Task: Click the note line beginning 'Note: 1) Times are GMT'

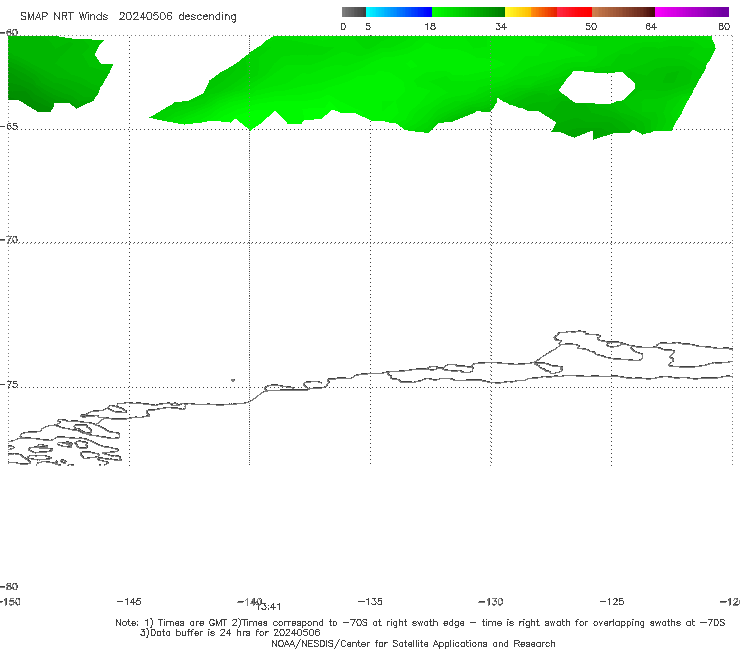Action: click(x=420, y=623)
